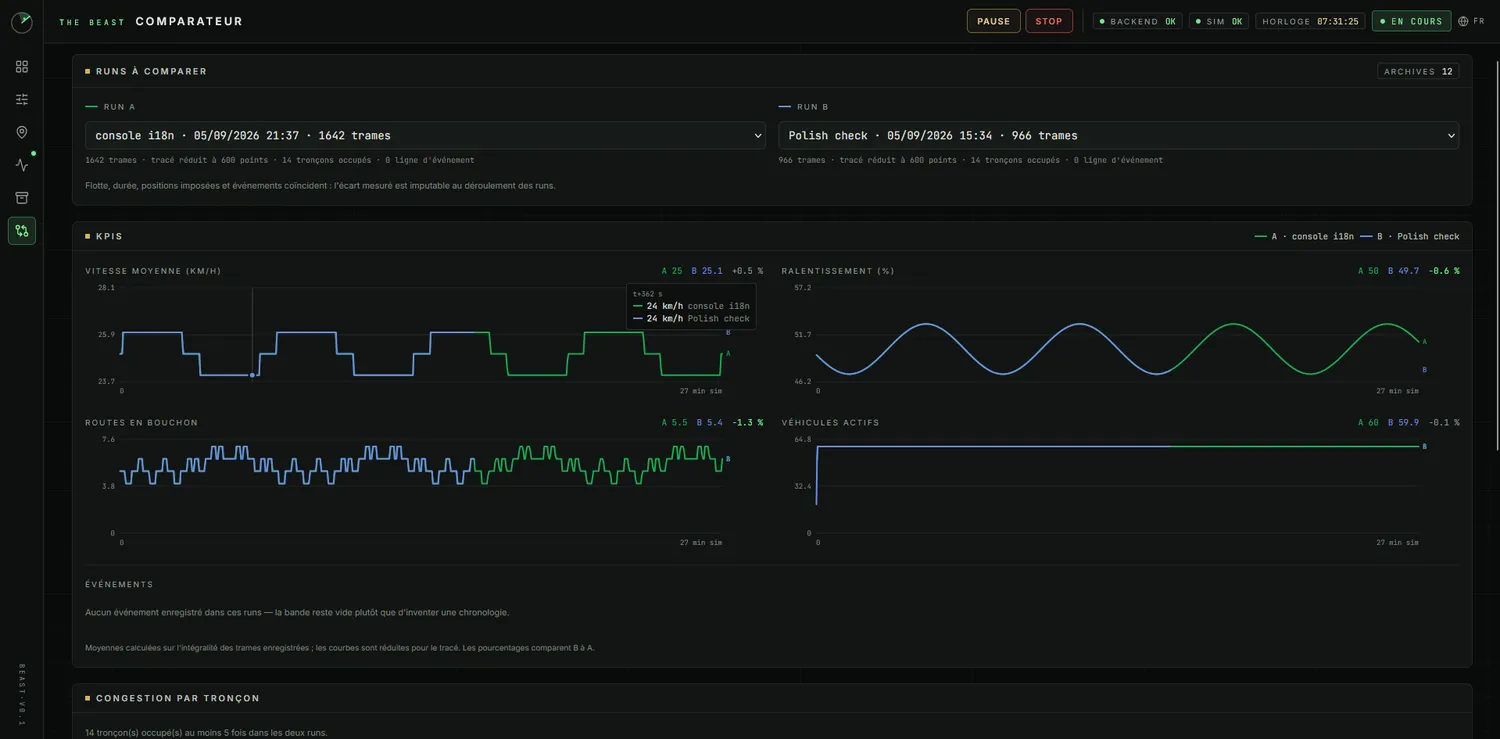The image size is (1500, 739).
Task: Click the ÉVÉNEMENTS section label
Action: (x=119, y=585)
